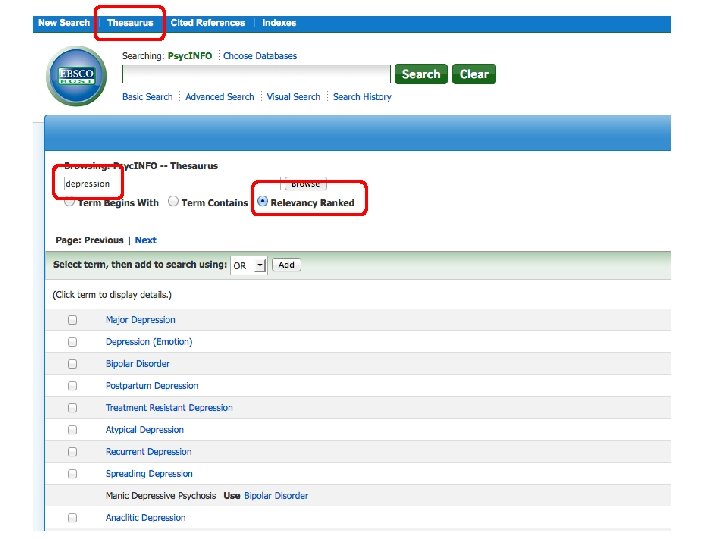720x540 pixels.
Task: Open the Thesaurus tab
Action: point(130,22)
